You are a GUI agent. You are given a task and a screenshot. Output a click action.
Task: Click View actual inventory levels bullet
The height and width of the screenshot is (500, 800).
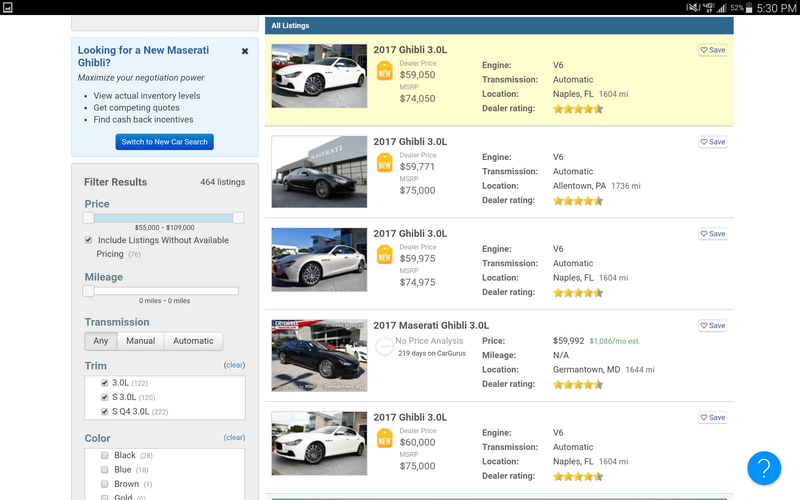pyautogui.click(x=147, y=96)
